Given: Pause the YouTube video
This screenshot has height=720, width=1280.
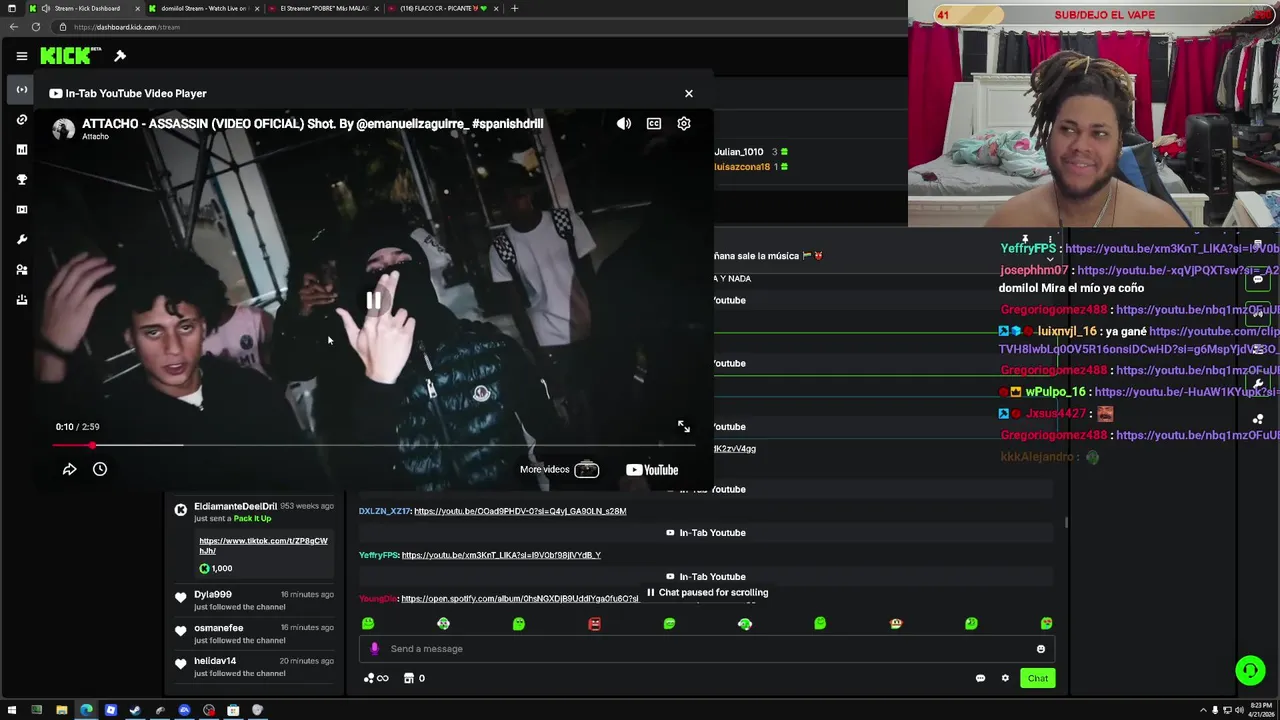Looking at the screenshot, I should (x=373, y=300).
